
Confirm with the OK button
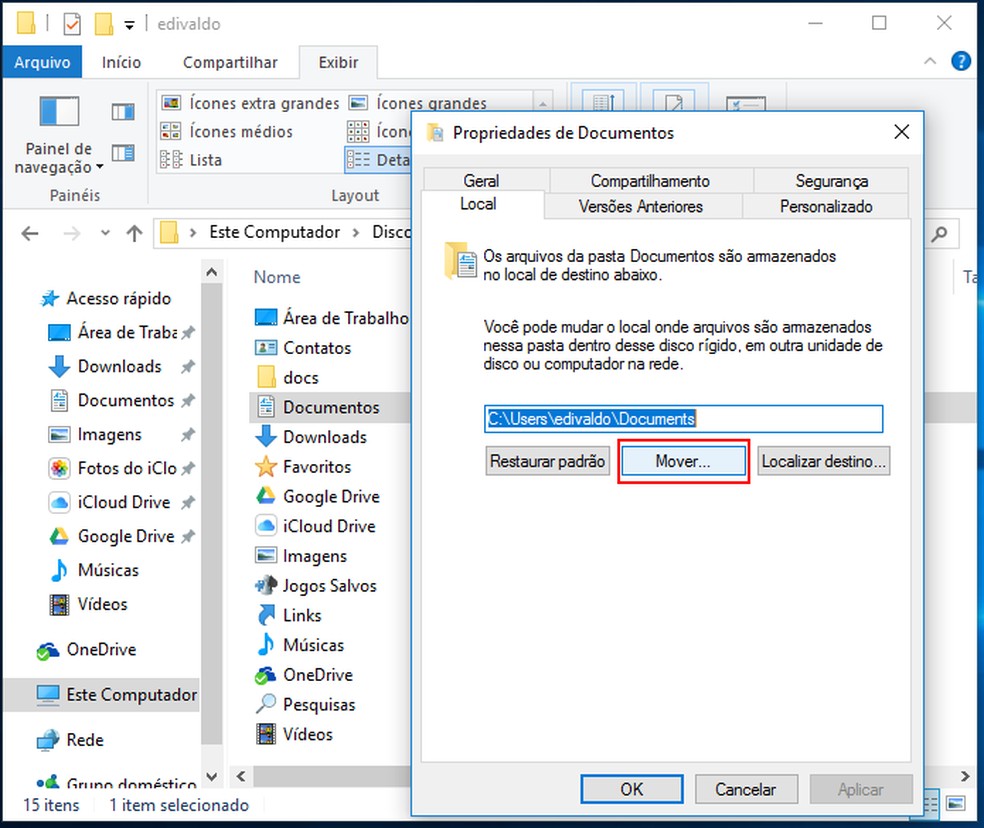(x=632, y=789)
